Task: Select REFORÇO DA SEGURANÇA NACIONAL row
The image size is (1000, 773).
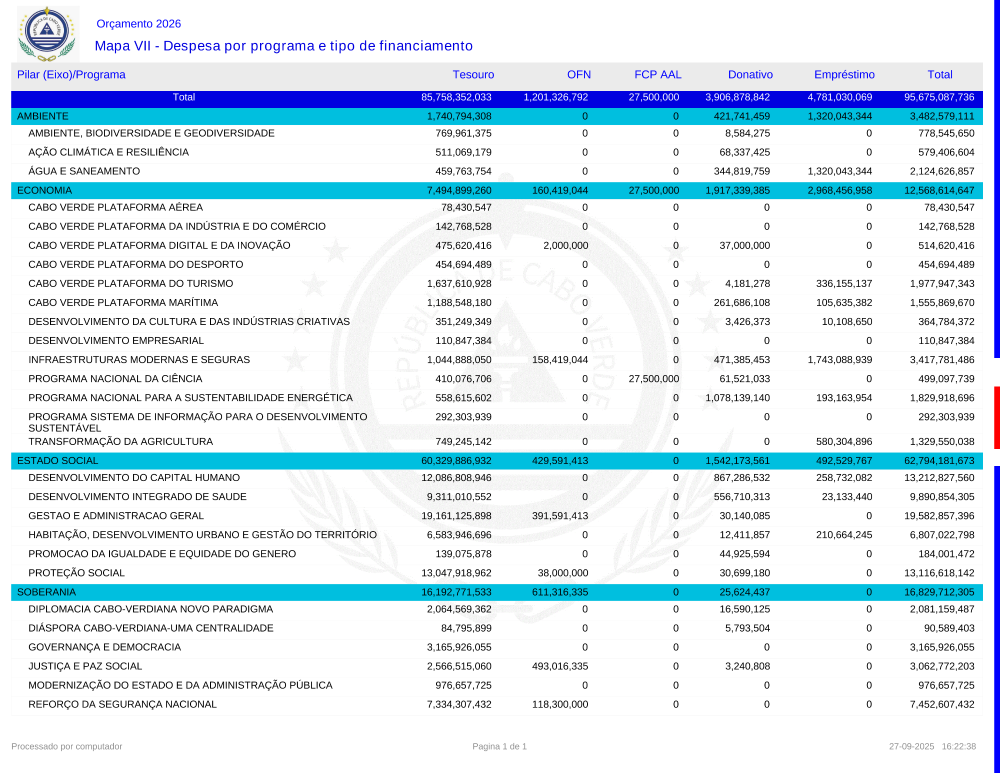Action: 122,705
